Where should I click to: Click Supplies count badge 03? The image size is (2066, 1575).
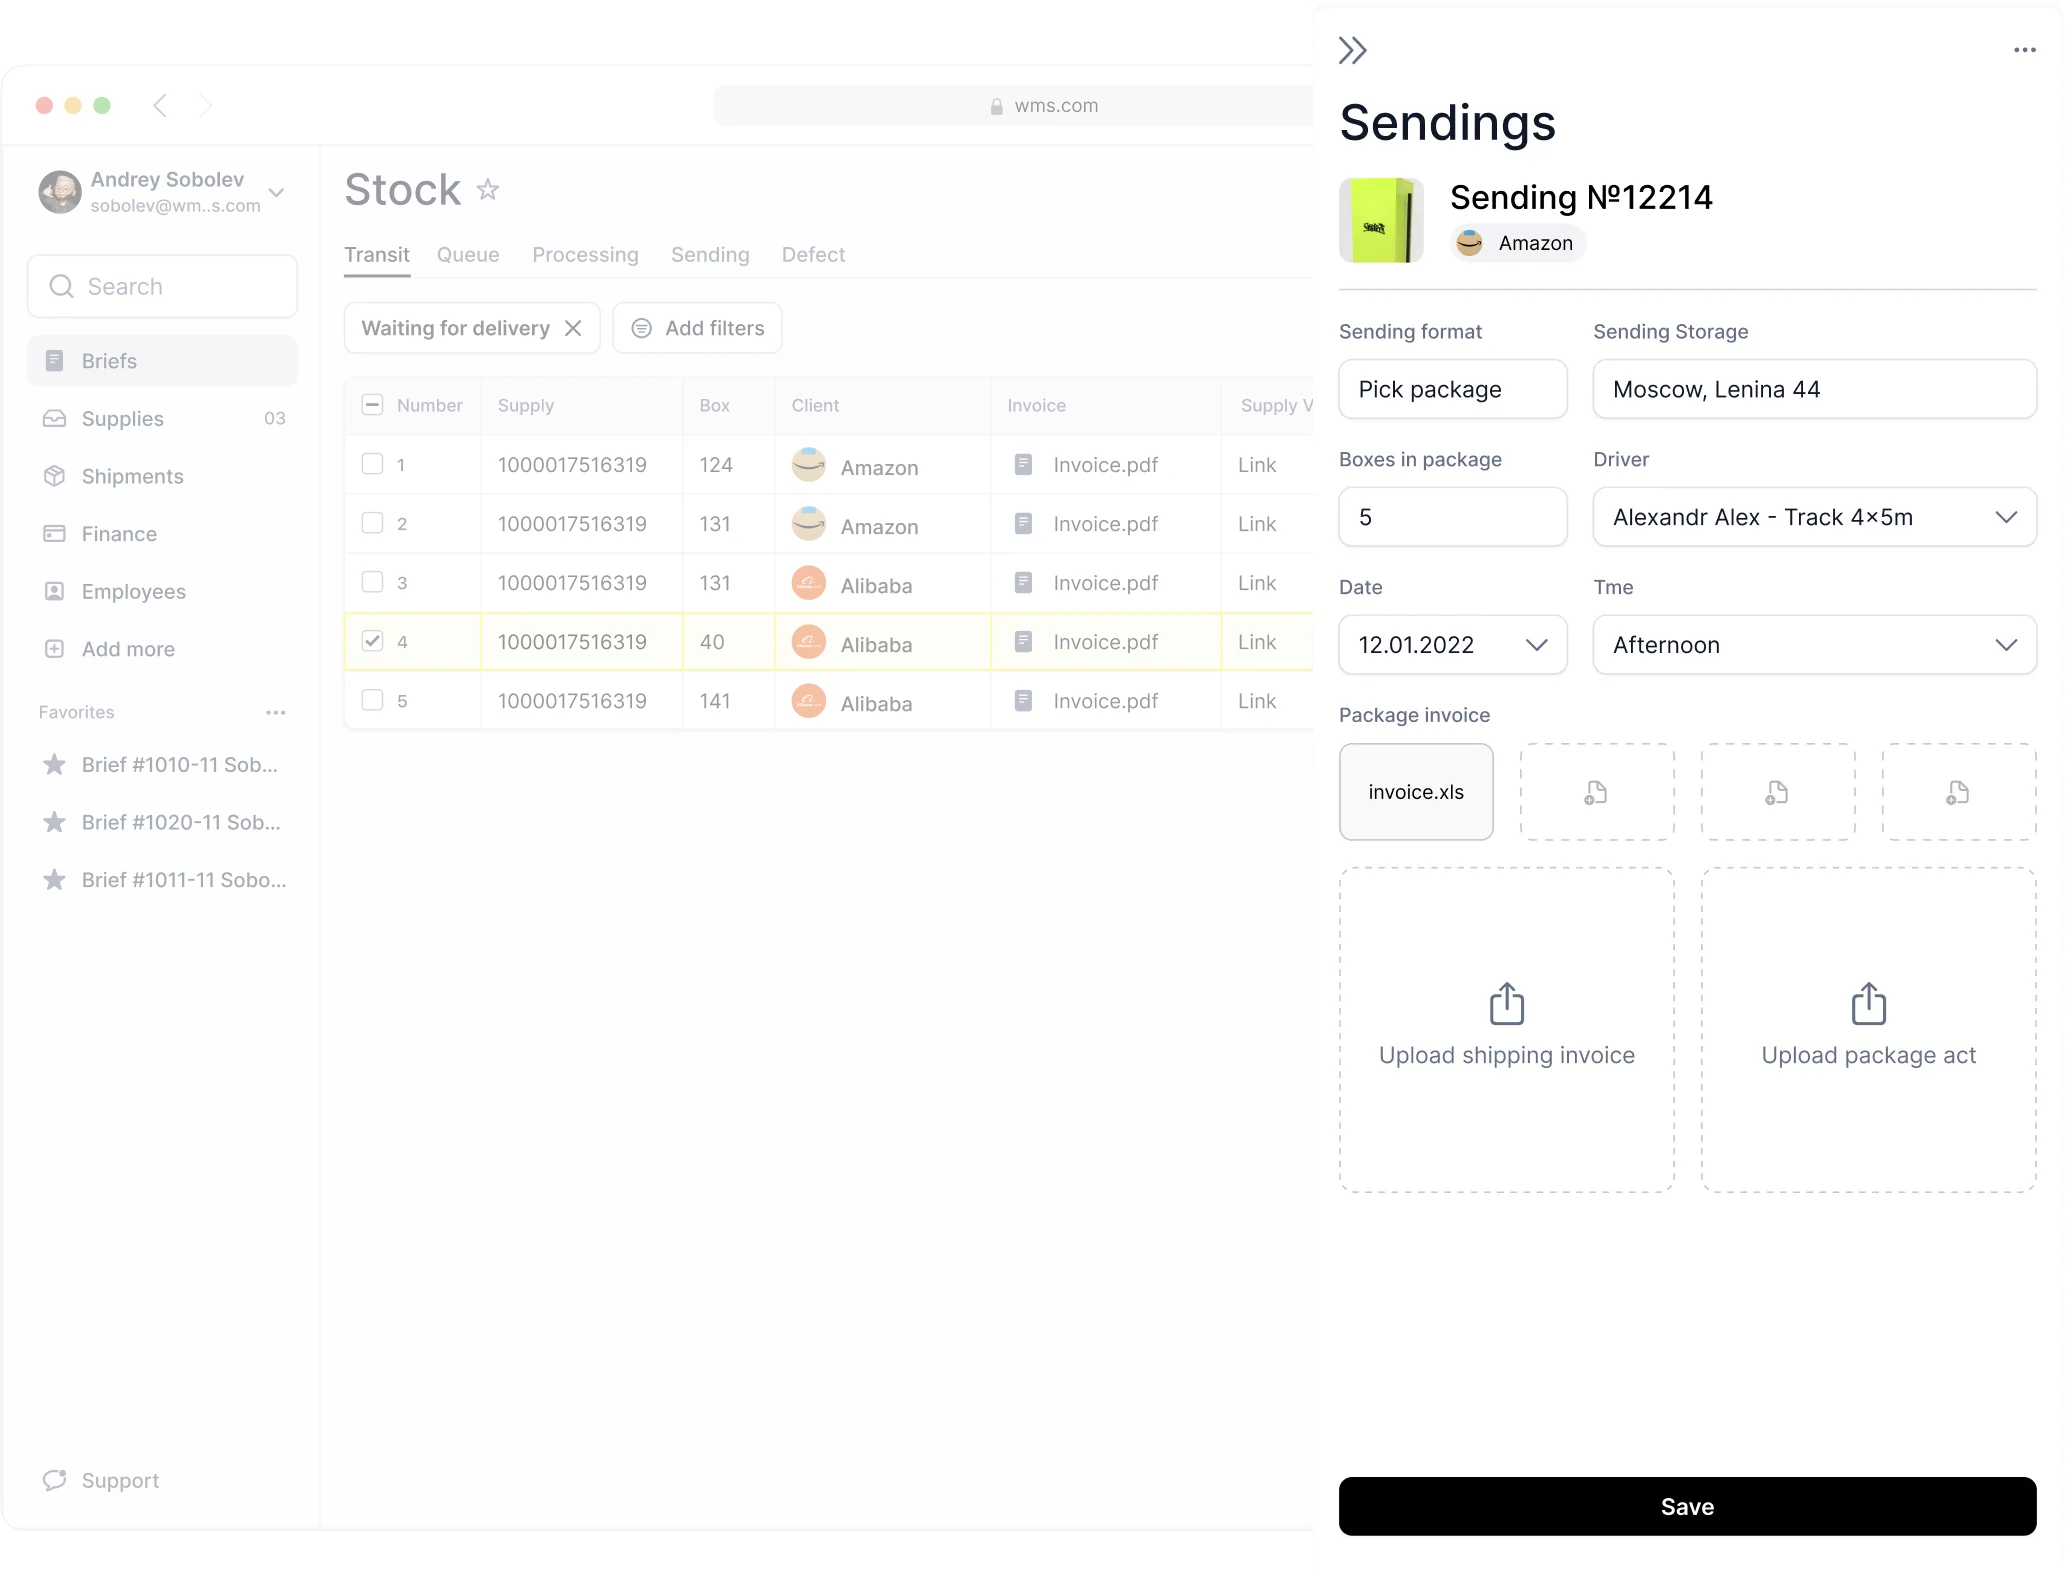coord(275,418)
